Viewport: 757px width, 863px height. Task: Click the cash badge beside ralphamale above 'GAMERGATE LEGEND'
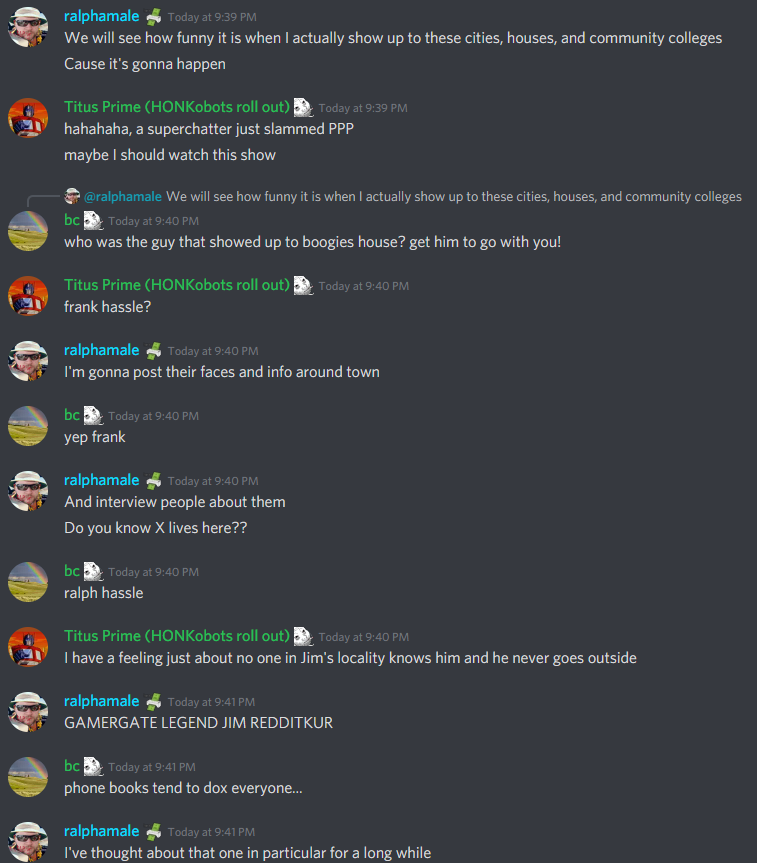pyautogui.click(x=154, y=702)
